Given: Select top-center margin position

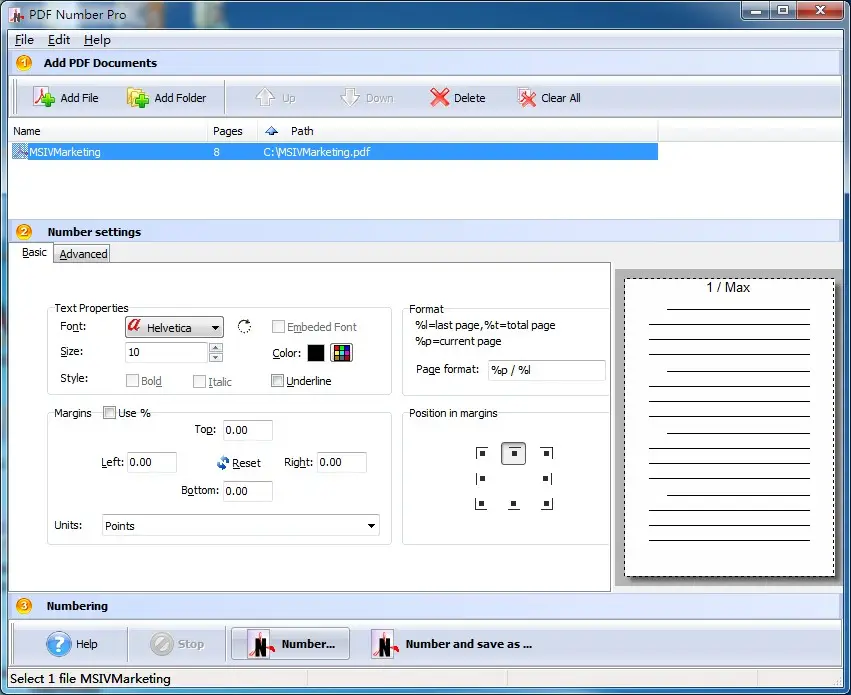Looking at the screenshot, I should (x=513, y=453).
